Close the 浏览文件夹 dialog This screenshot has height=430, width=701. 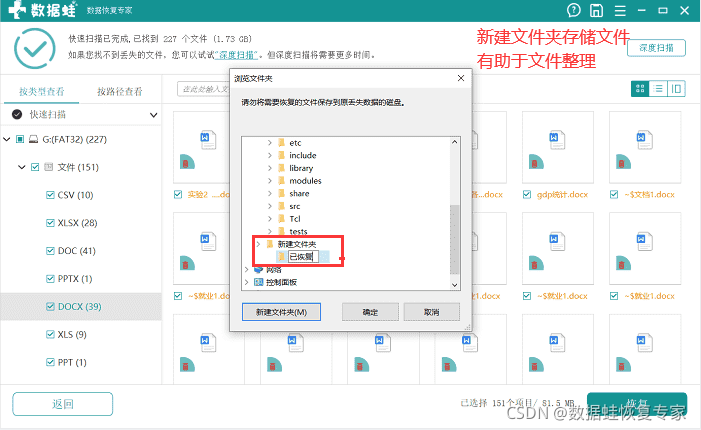pos(461,78)
